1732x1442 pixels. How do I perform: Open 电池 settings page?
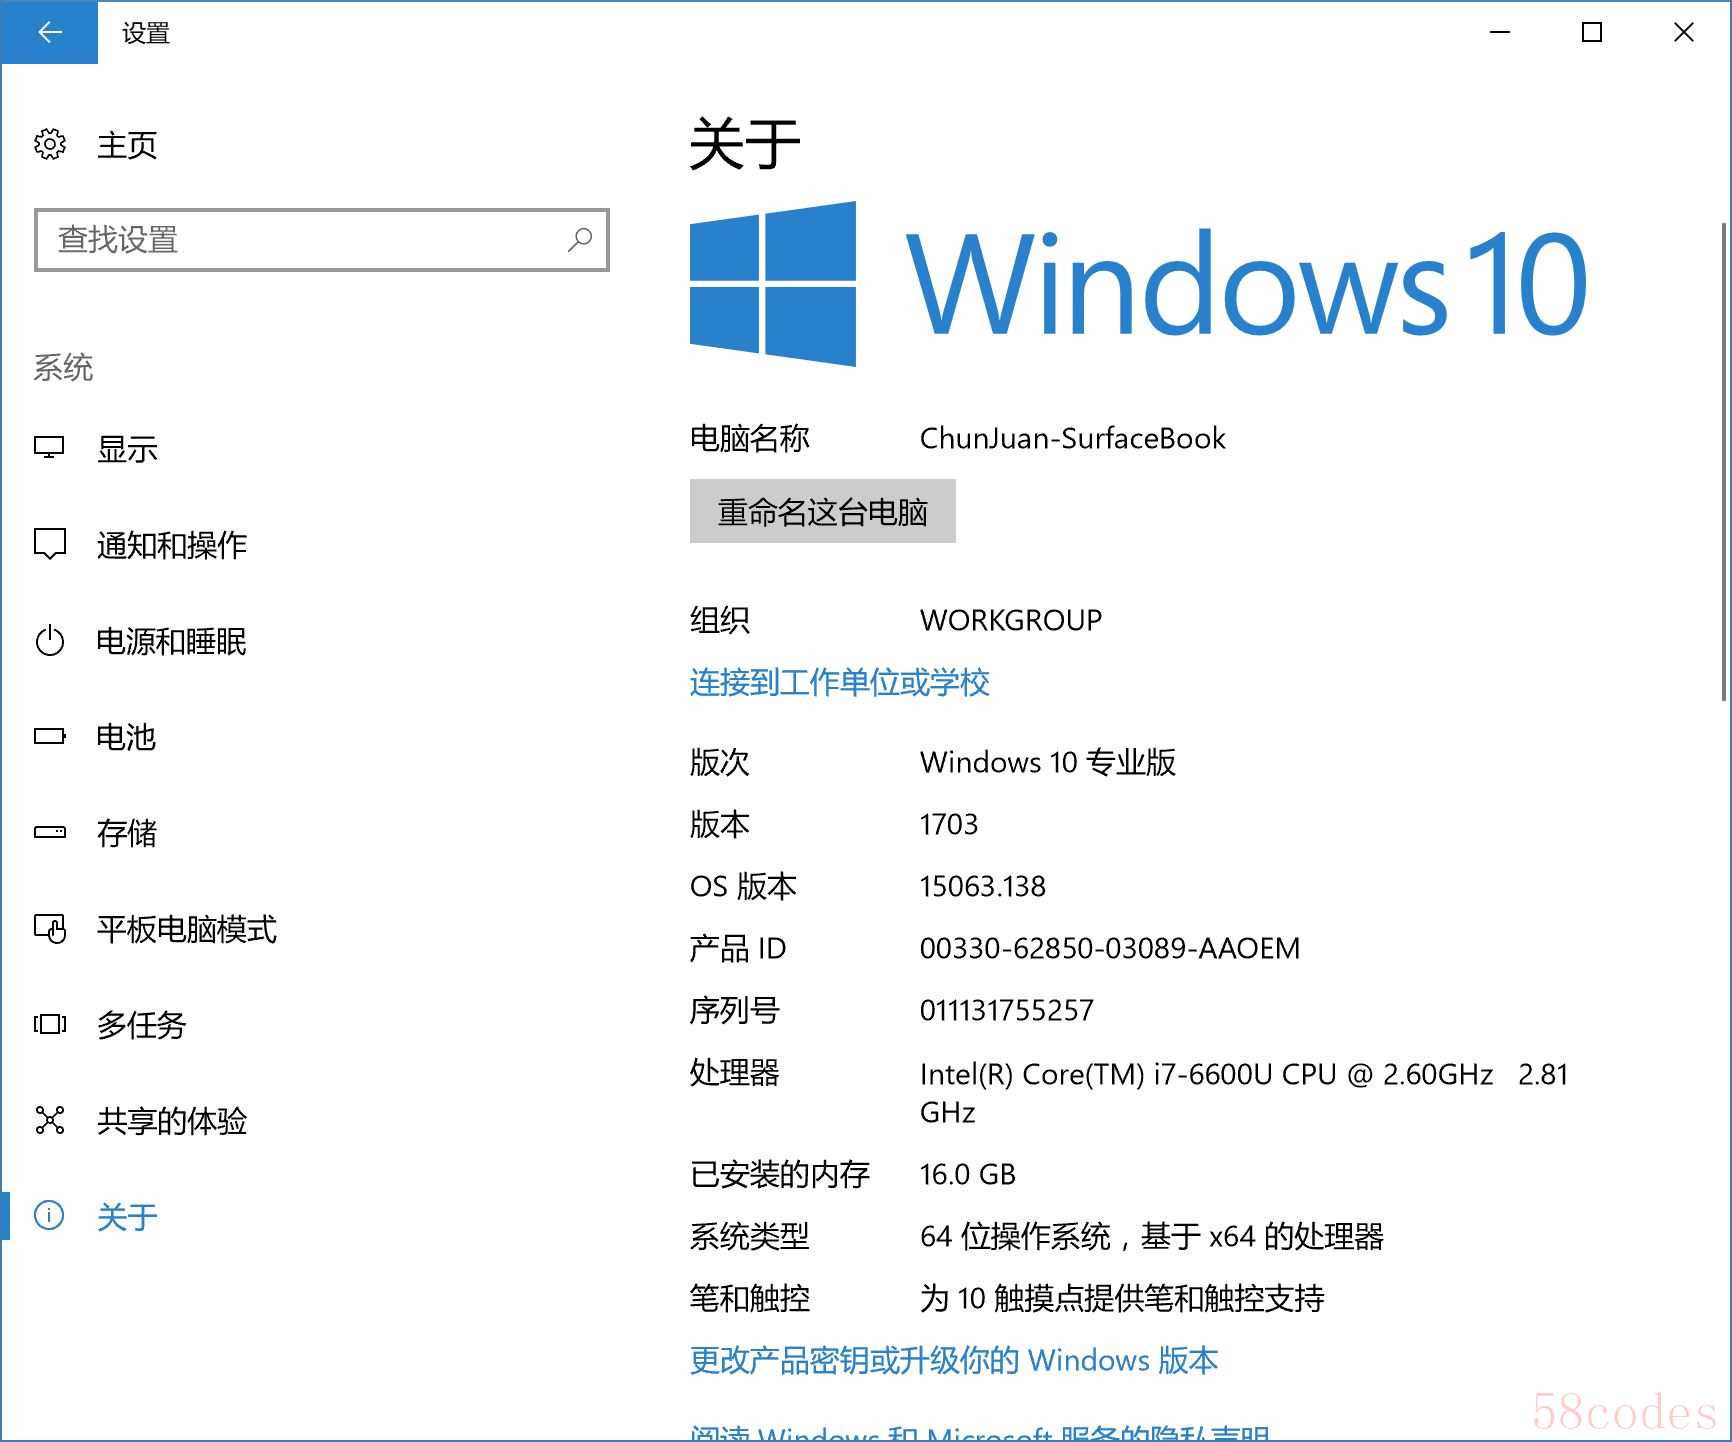click(127, 737)
